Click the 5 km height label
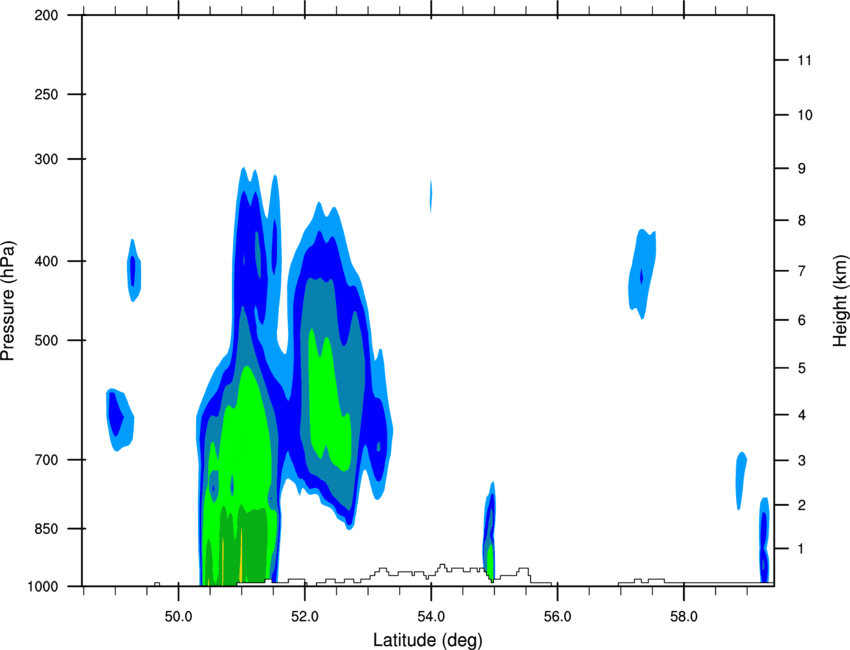The height and width of the screenshot is (650, 850). click(x=802, y=368)
